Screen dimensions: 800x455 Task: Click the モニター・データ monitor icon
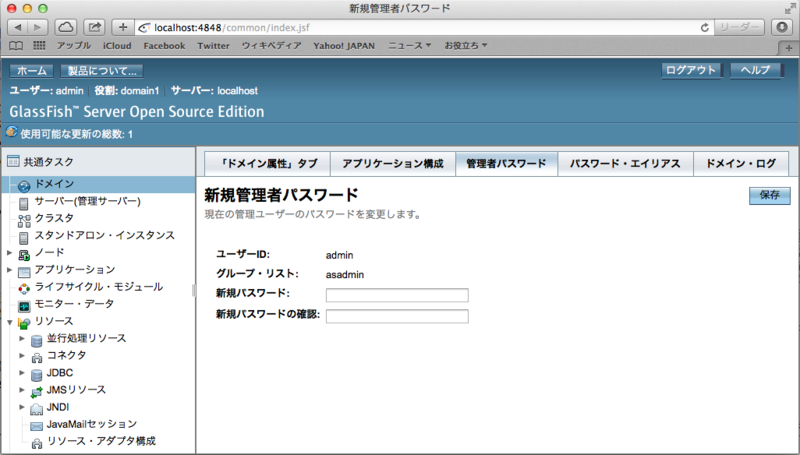(24, 306)
